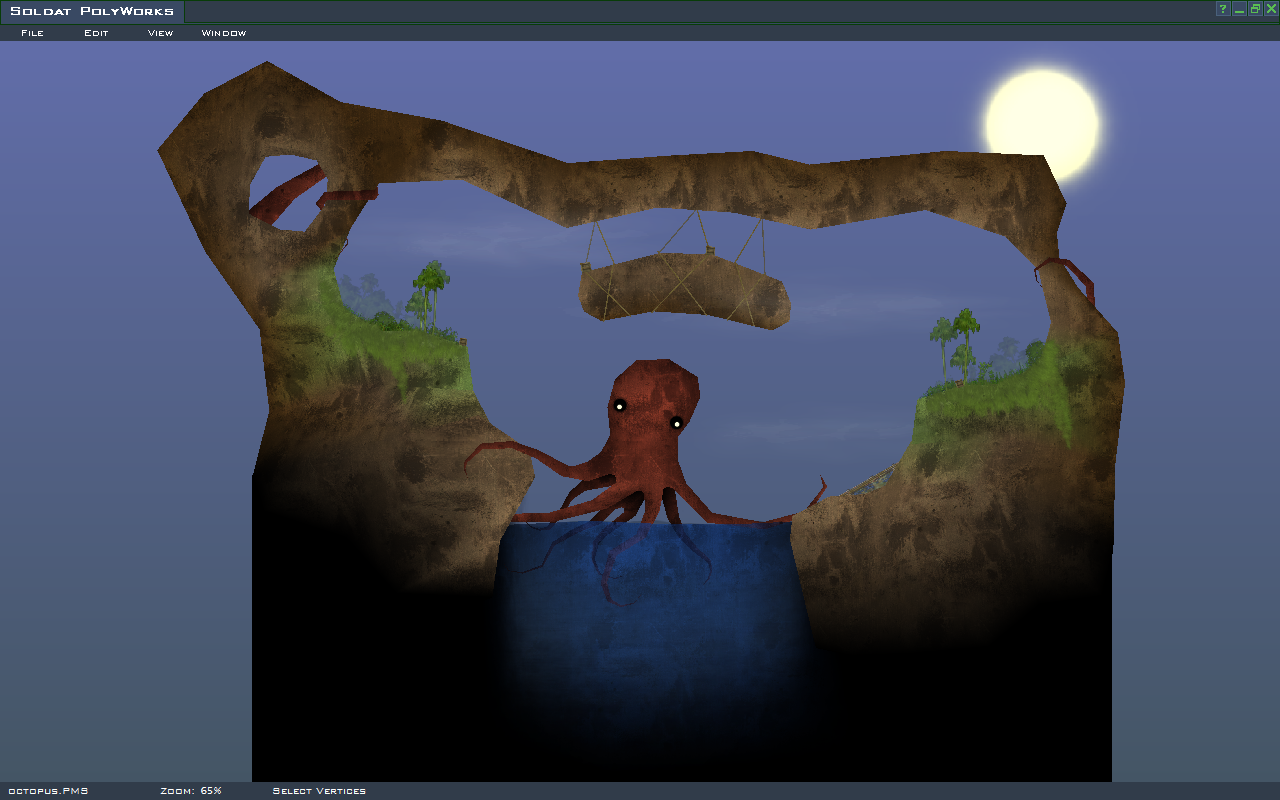Click the octopus's right white eye
The width and height of the screenshot is (1280, 800).
tap(676, 424)
